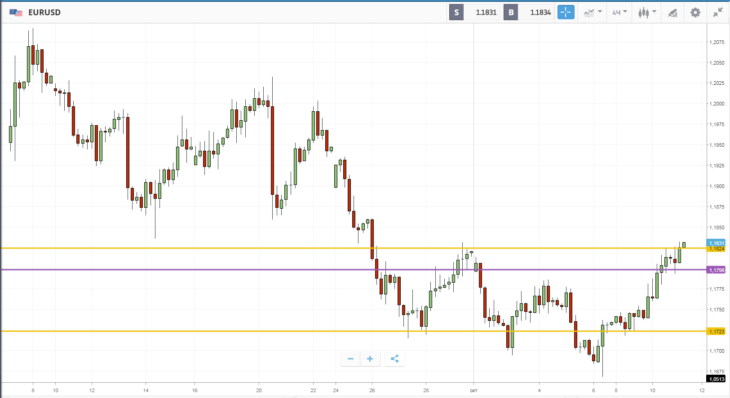The height and width of the screenshot is (398, 730).
Task: Click the buy price 1.1834
Action: 541,13
